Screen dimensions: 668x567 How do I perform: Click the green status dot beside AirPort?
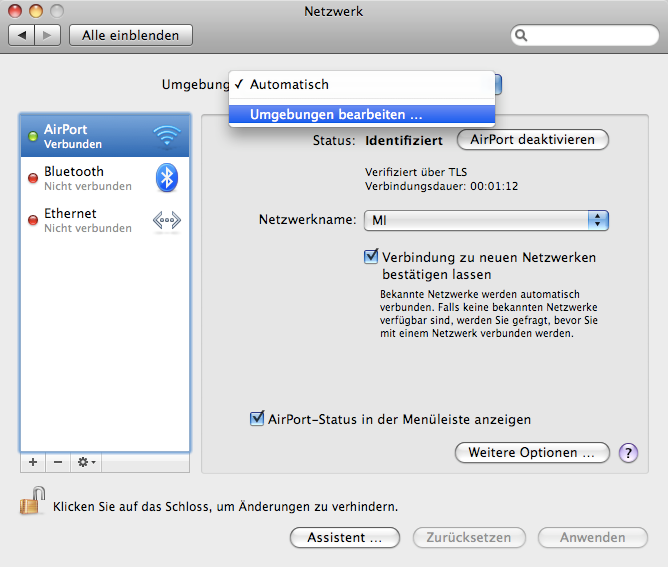(x=33, y=136)
